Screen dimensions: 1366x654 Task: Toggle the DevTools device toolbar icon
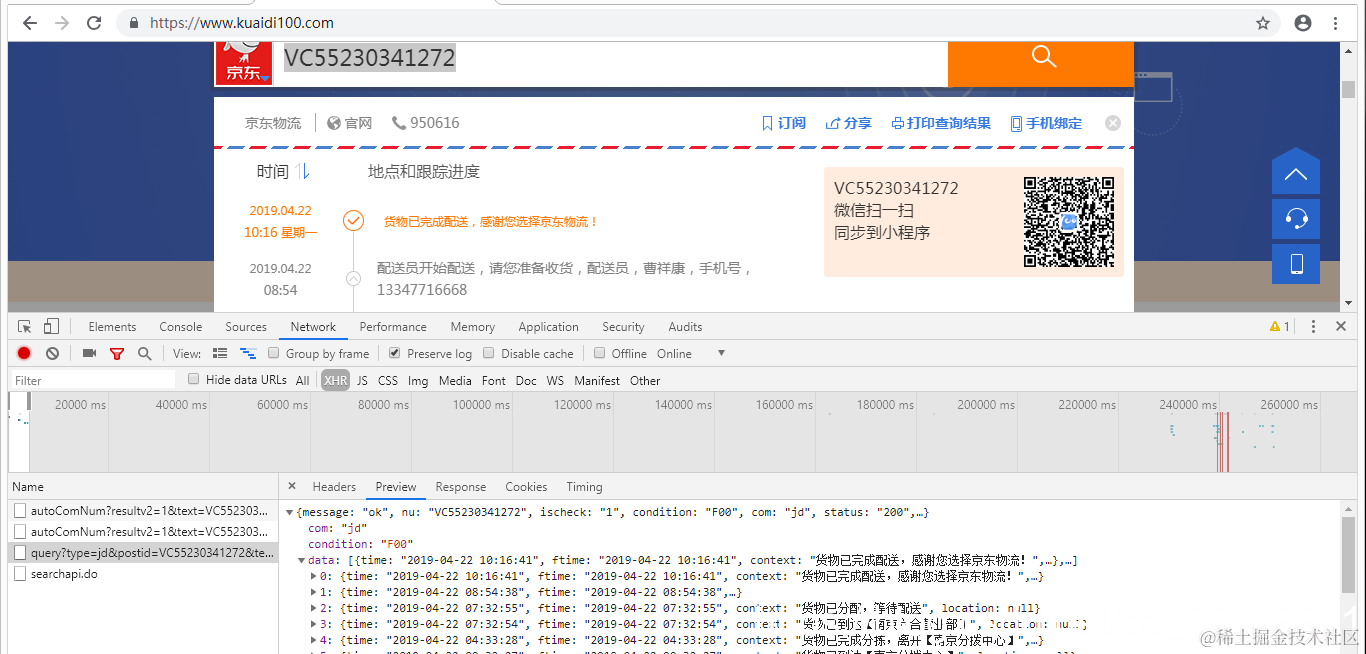tap(51, 327)
